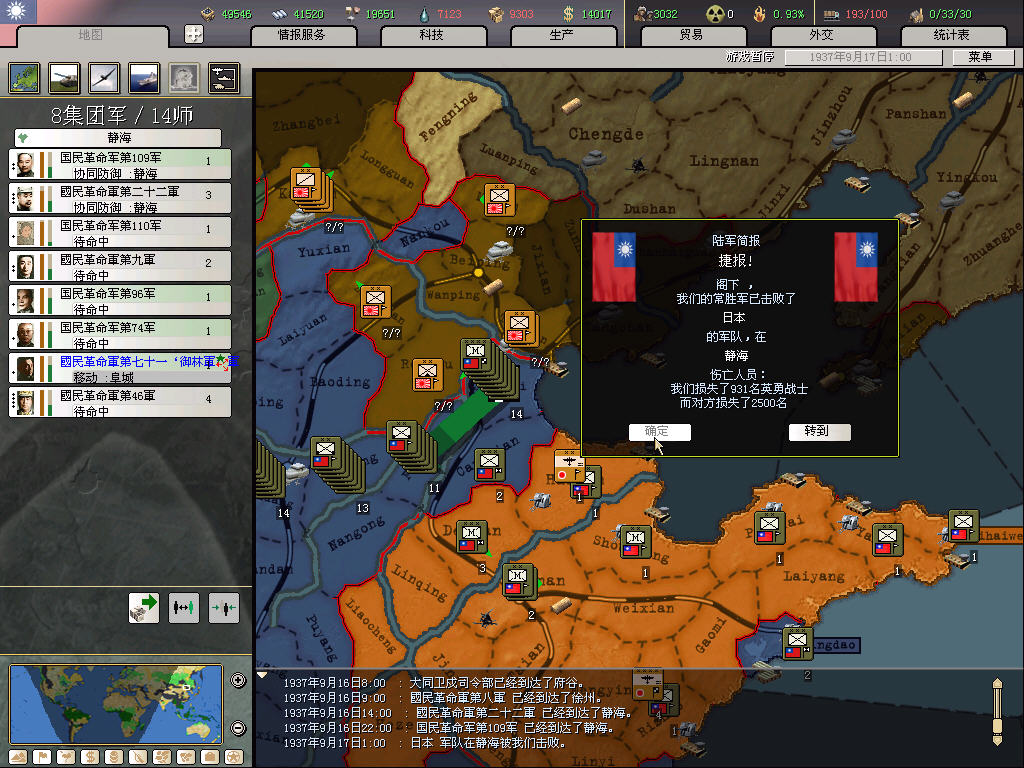Click 转到 to go to battle
This screenshot has height=768, width=1024.
coord(819,431)
